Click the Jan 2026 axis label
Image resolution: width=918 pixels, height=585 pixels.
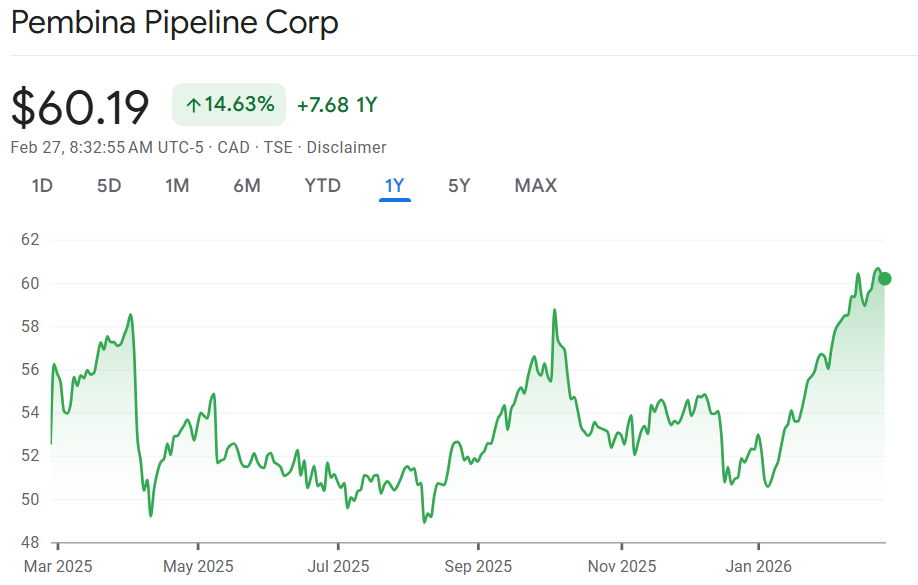(758, 566)
